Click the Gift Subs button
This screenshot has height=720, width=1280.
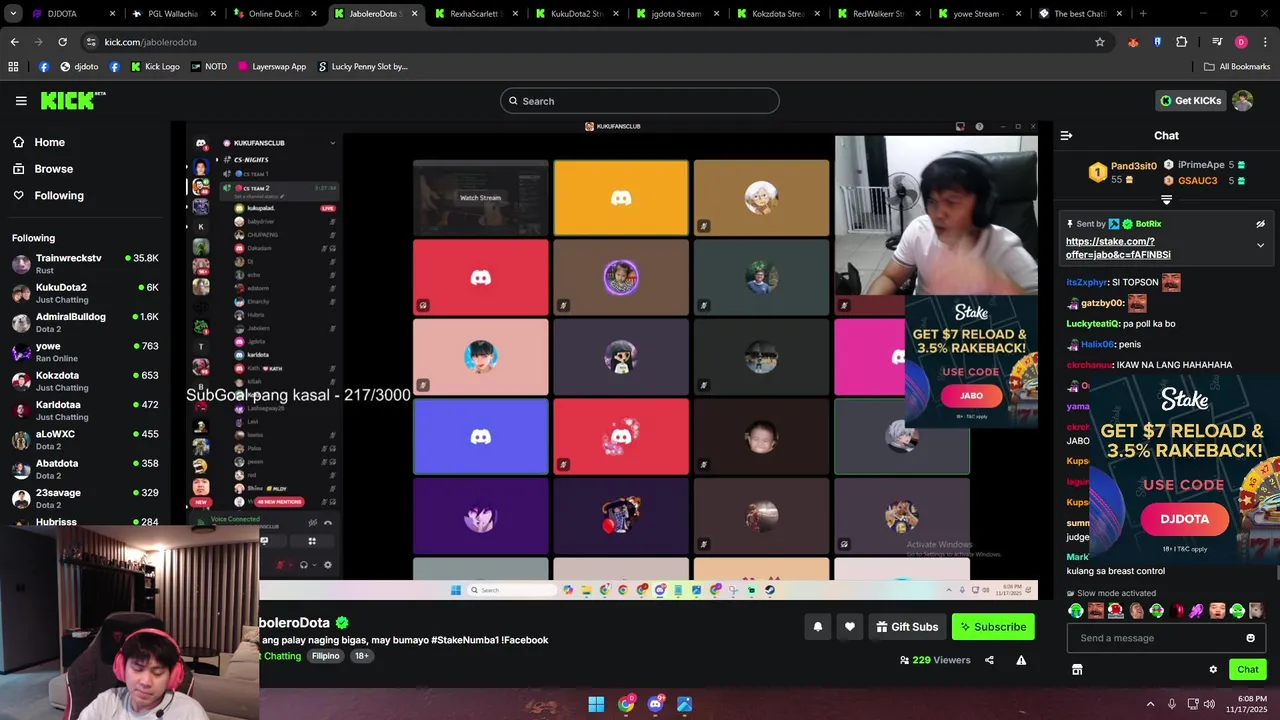click(x=907, y=627)
